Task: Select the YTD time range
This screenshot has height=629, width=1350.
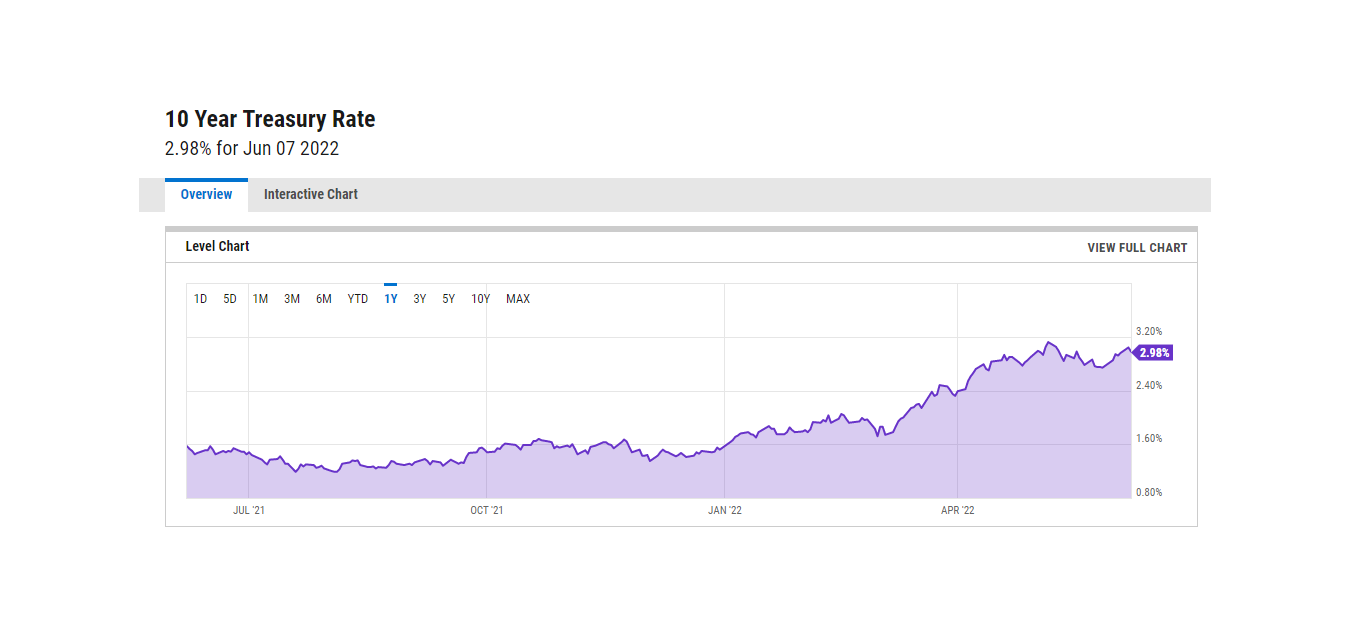Action: [358, 299]
